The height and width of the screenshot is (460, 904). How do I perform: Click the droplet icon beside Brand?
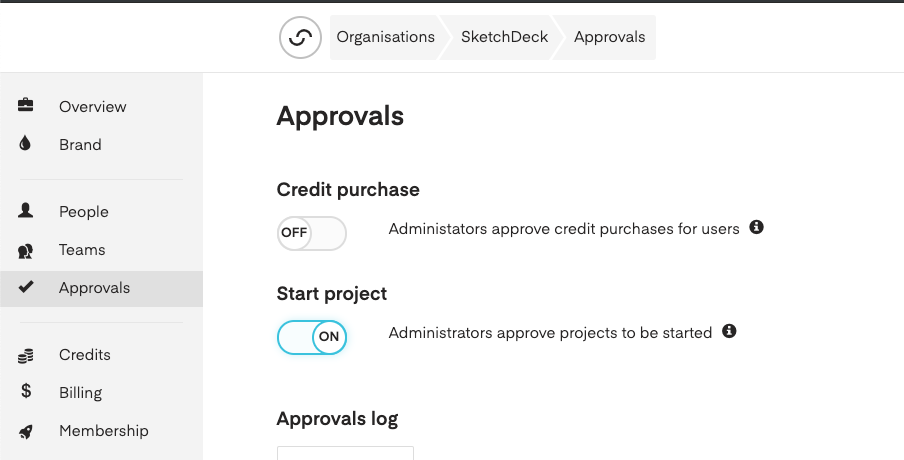[25, 143]
